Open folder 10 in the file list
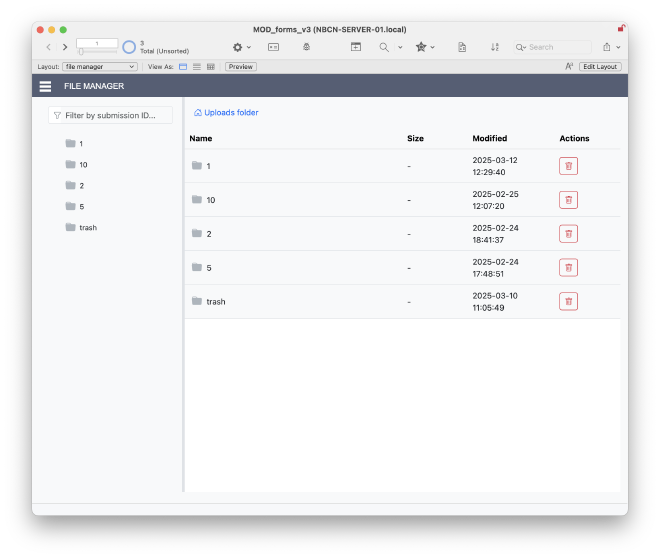 [x=203, y=200]
